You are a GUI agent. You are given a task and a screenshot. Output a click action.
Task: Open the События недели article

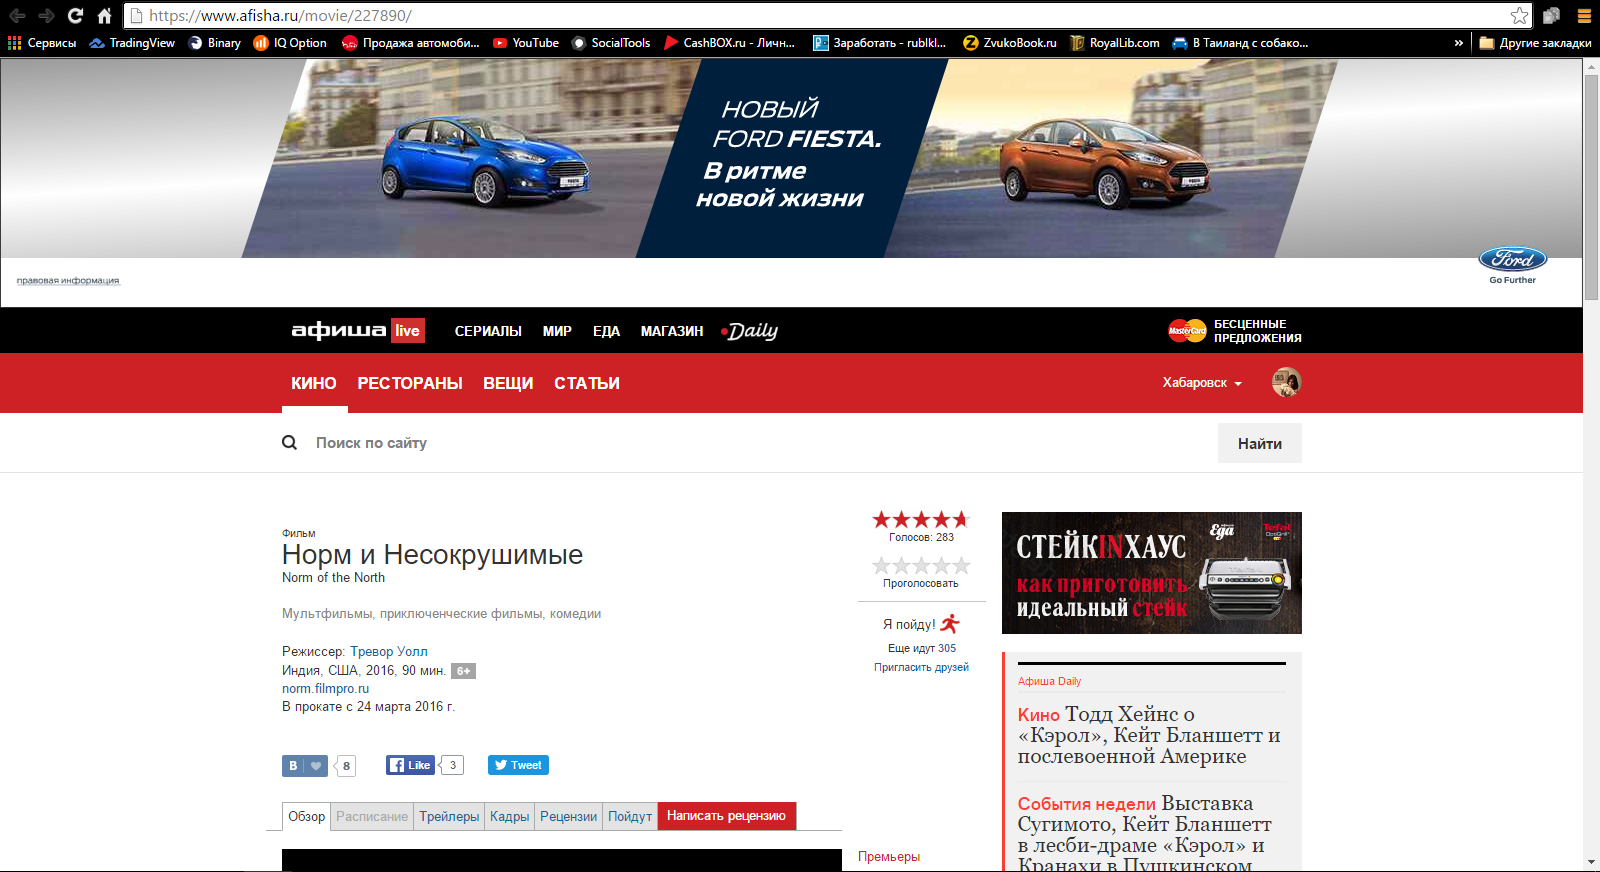[x=1145, y=833]
